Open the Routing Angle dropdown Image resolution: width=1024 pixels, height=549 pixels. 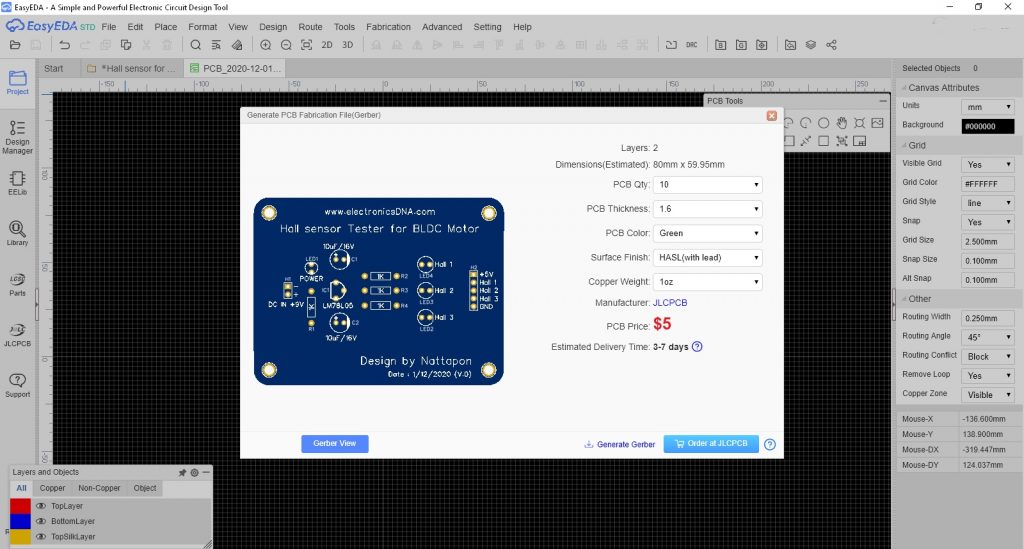click(987, 337)
